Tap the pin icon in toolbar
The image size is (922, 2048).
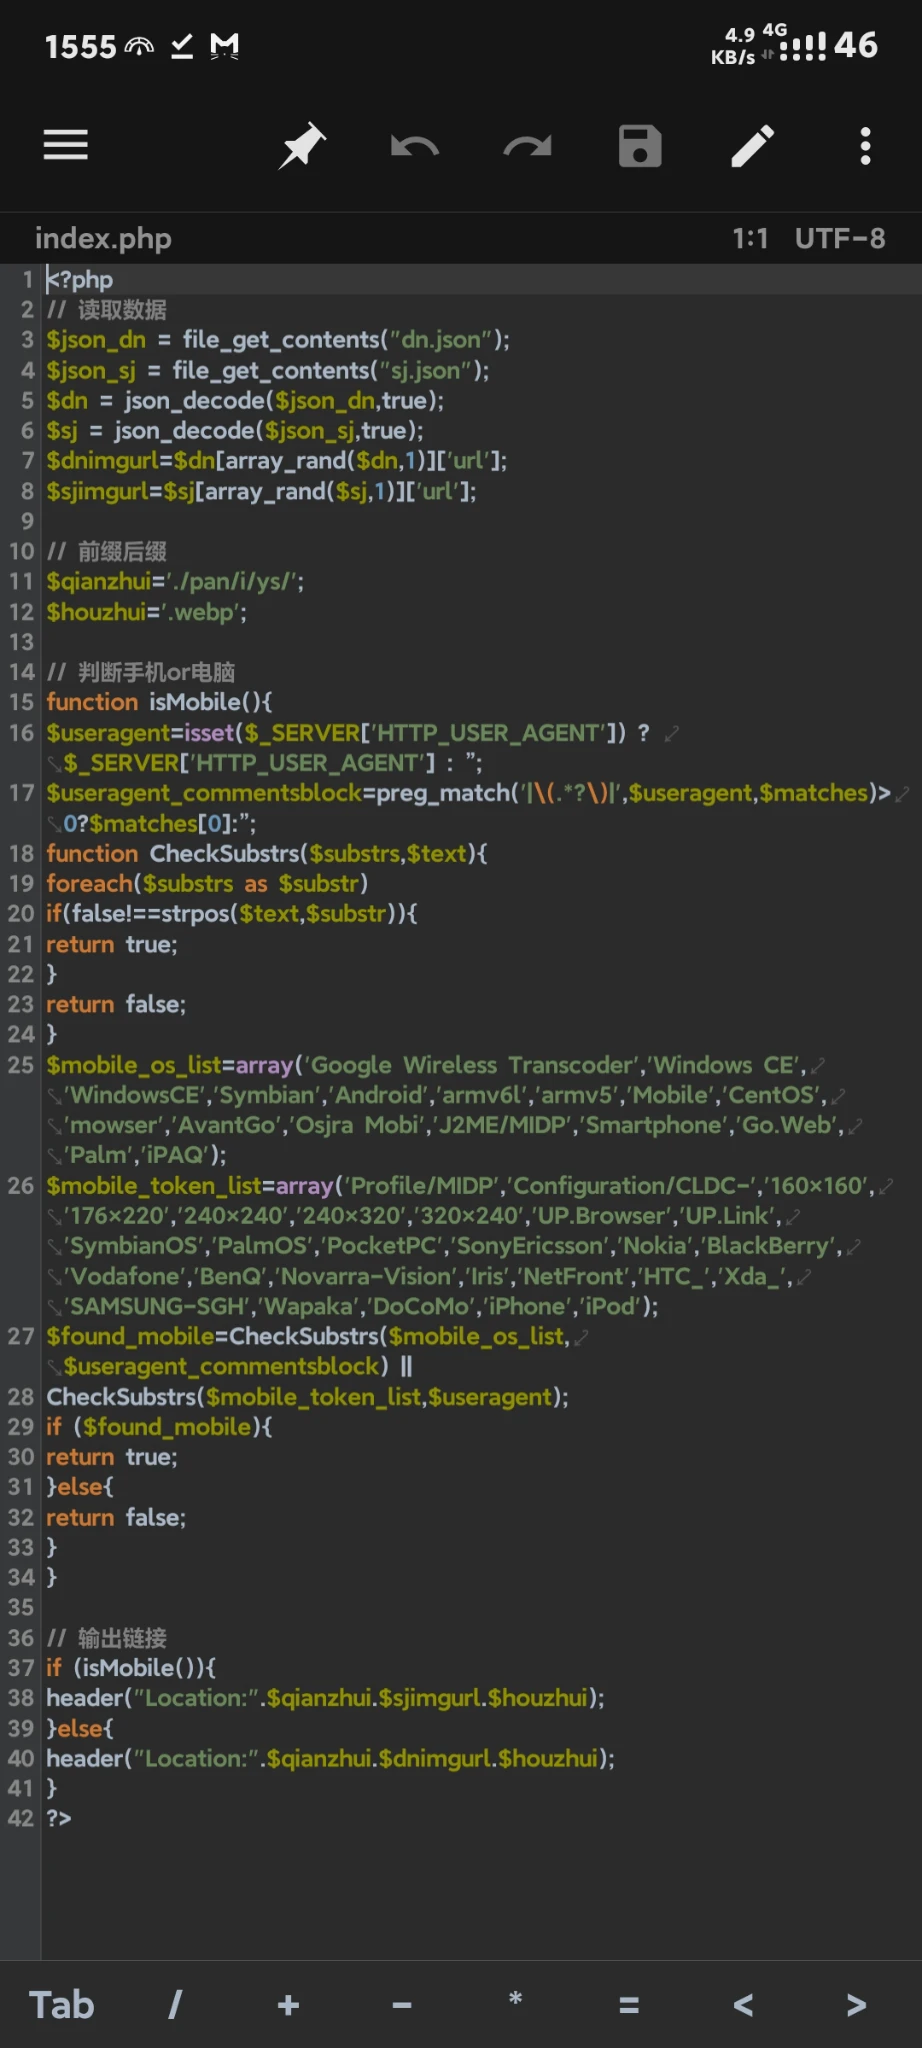(x=302, y=146)
